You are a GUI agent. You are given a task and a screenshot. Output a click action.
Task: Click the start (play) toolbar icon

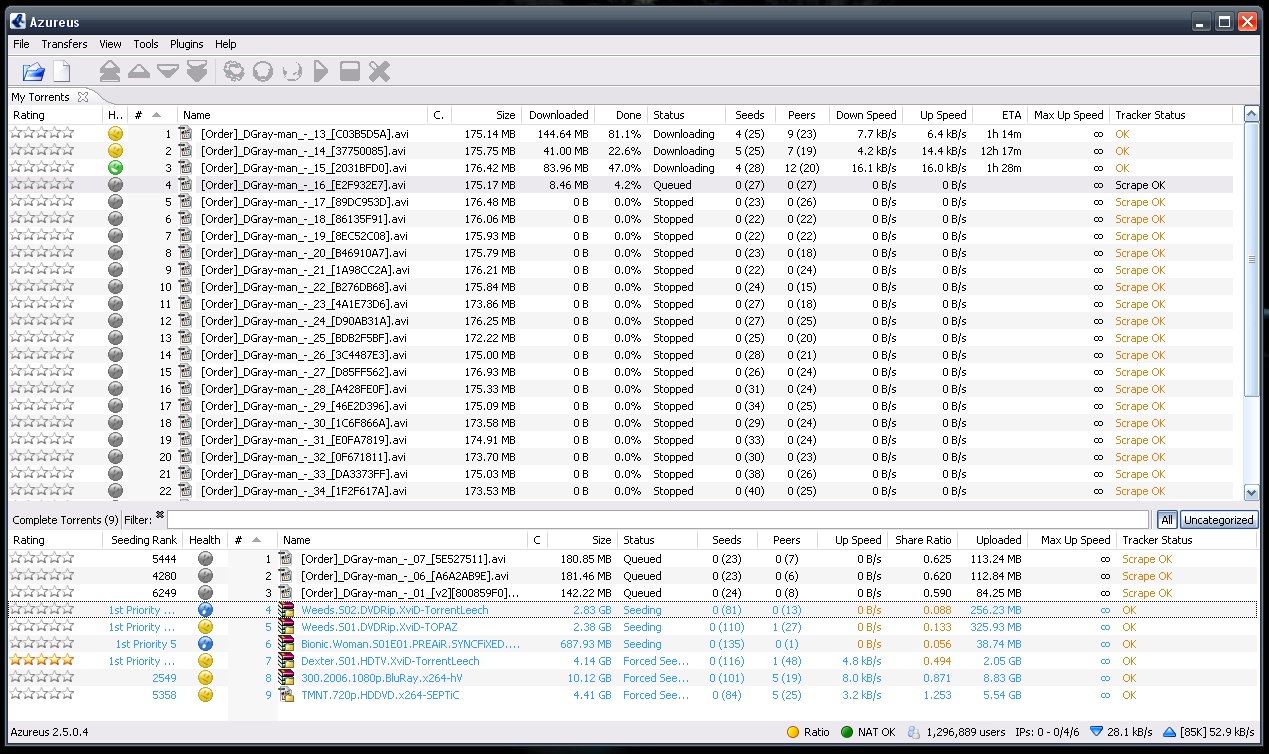(x=320, y=71)
